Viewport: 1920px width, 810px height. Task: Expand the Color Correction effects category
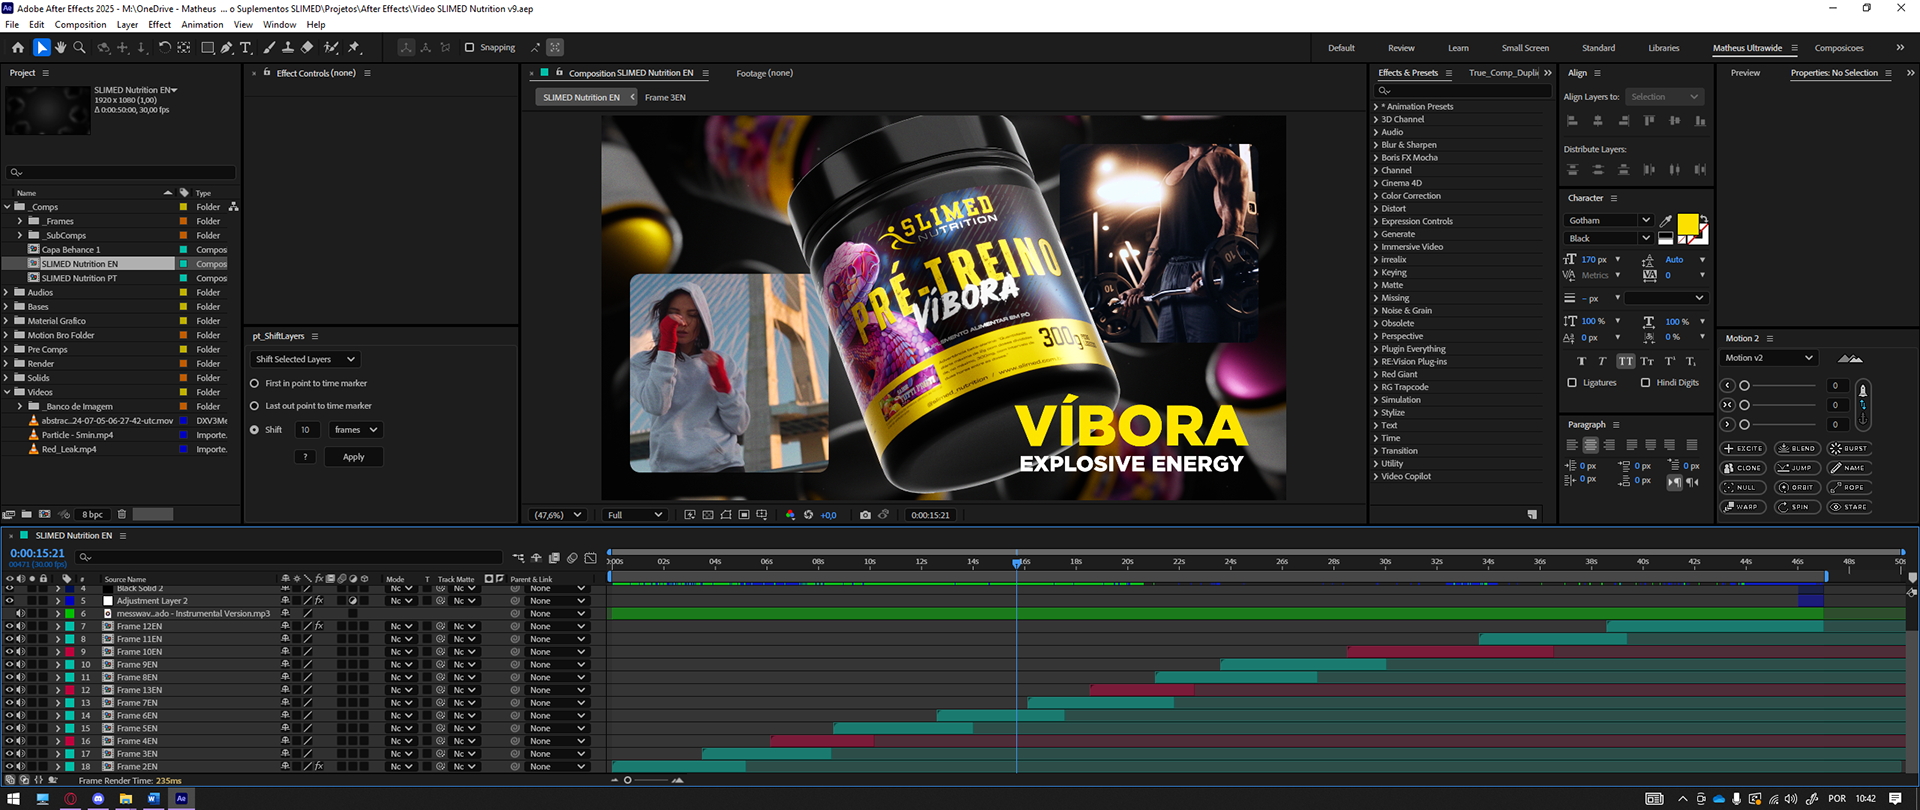pos(1376,196)
